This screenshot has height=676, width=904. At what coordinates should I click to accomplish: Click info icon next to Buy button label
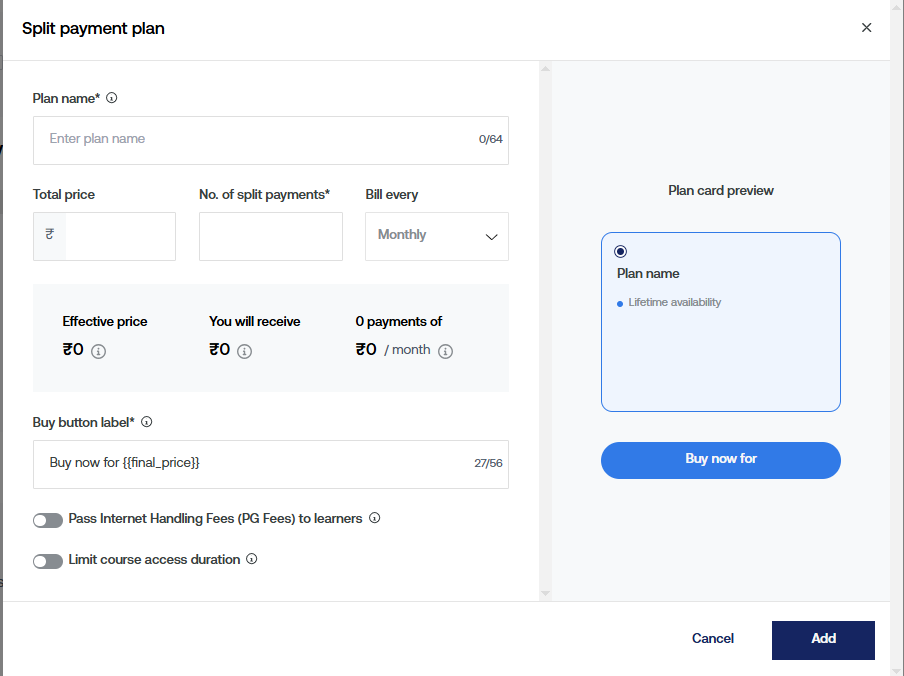click(147, 422)
